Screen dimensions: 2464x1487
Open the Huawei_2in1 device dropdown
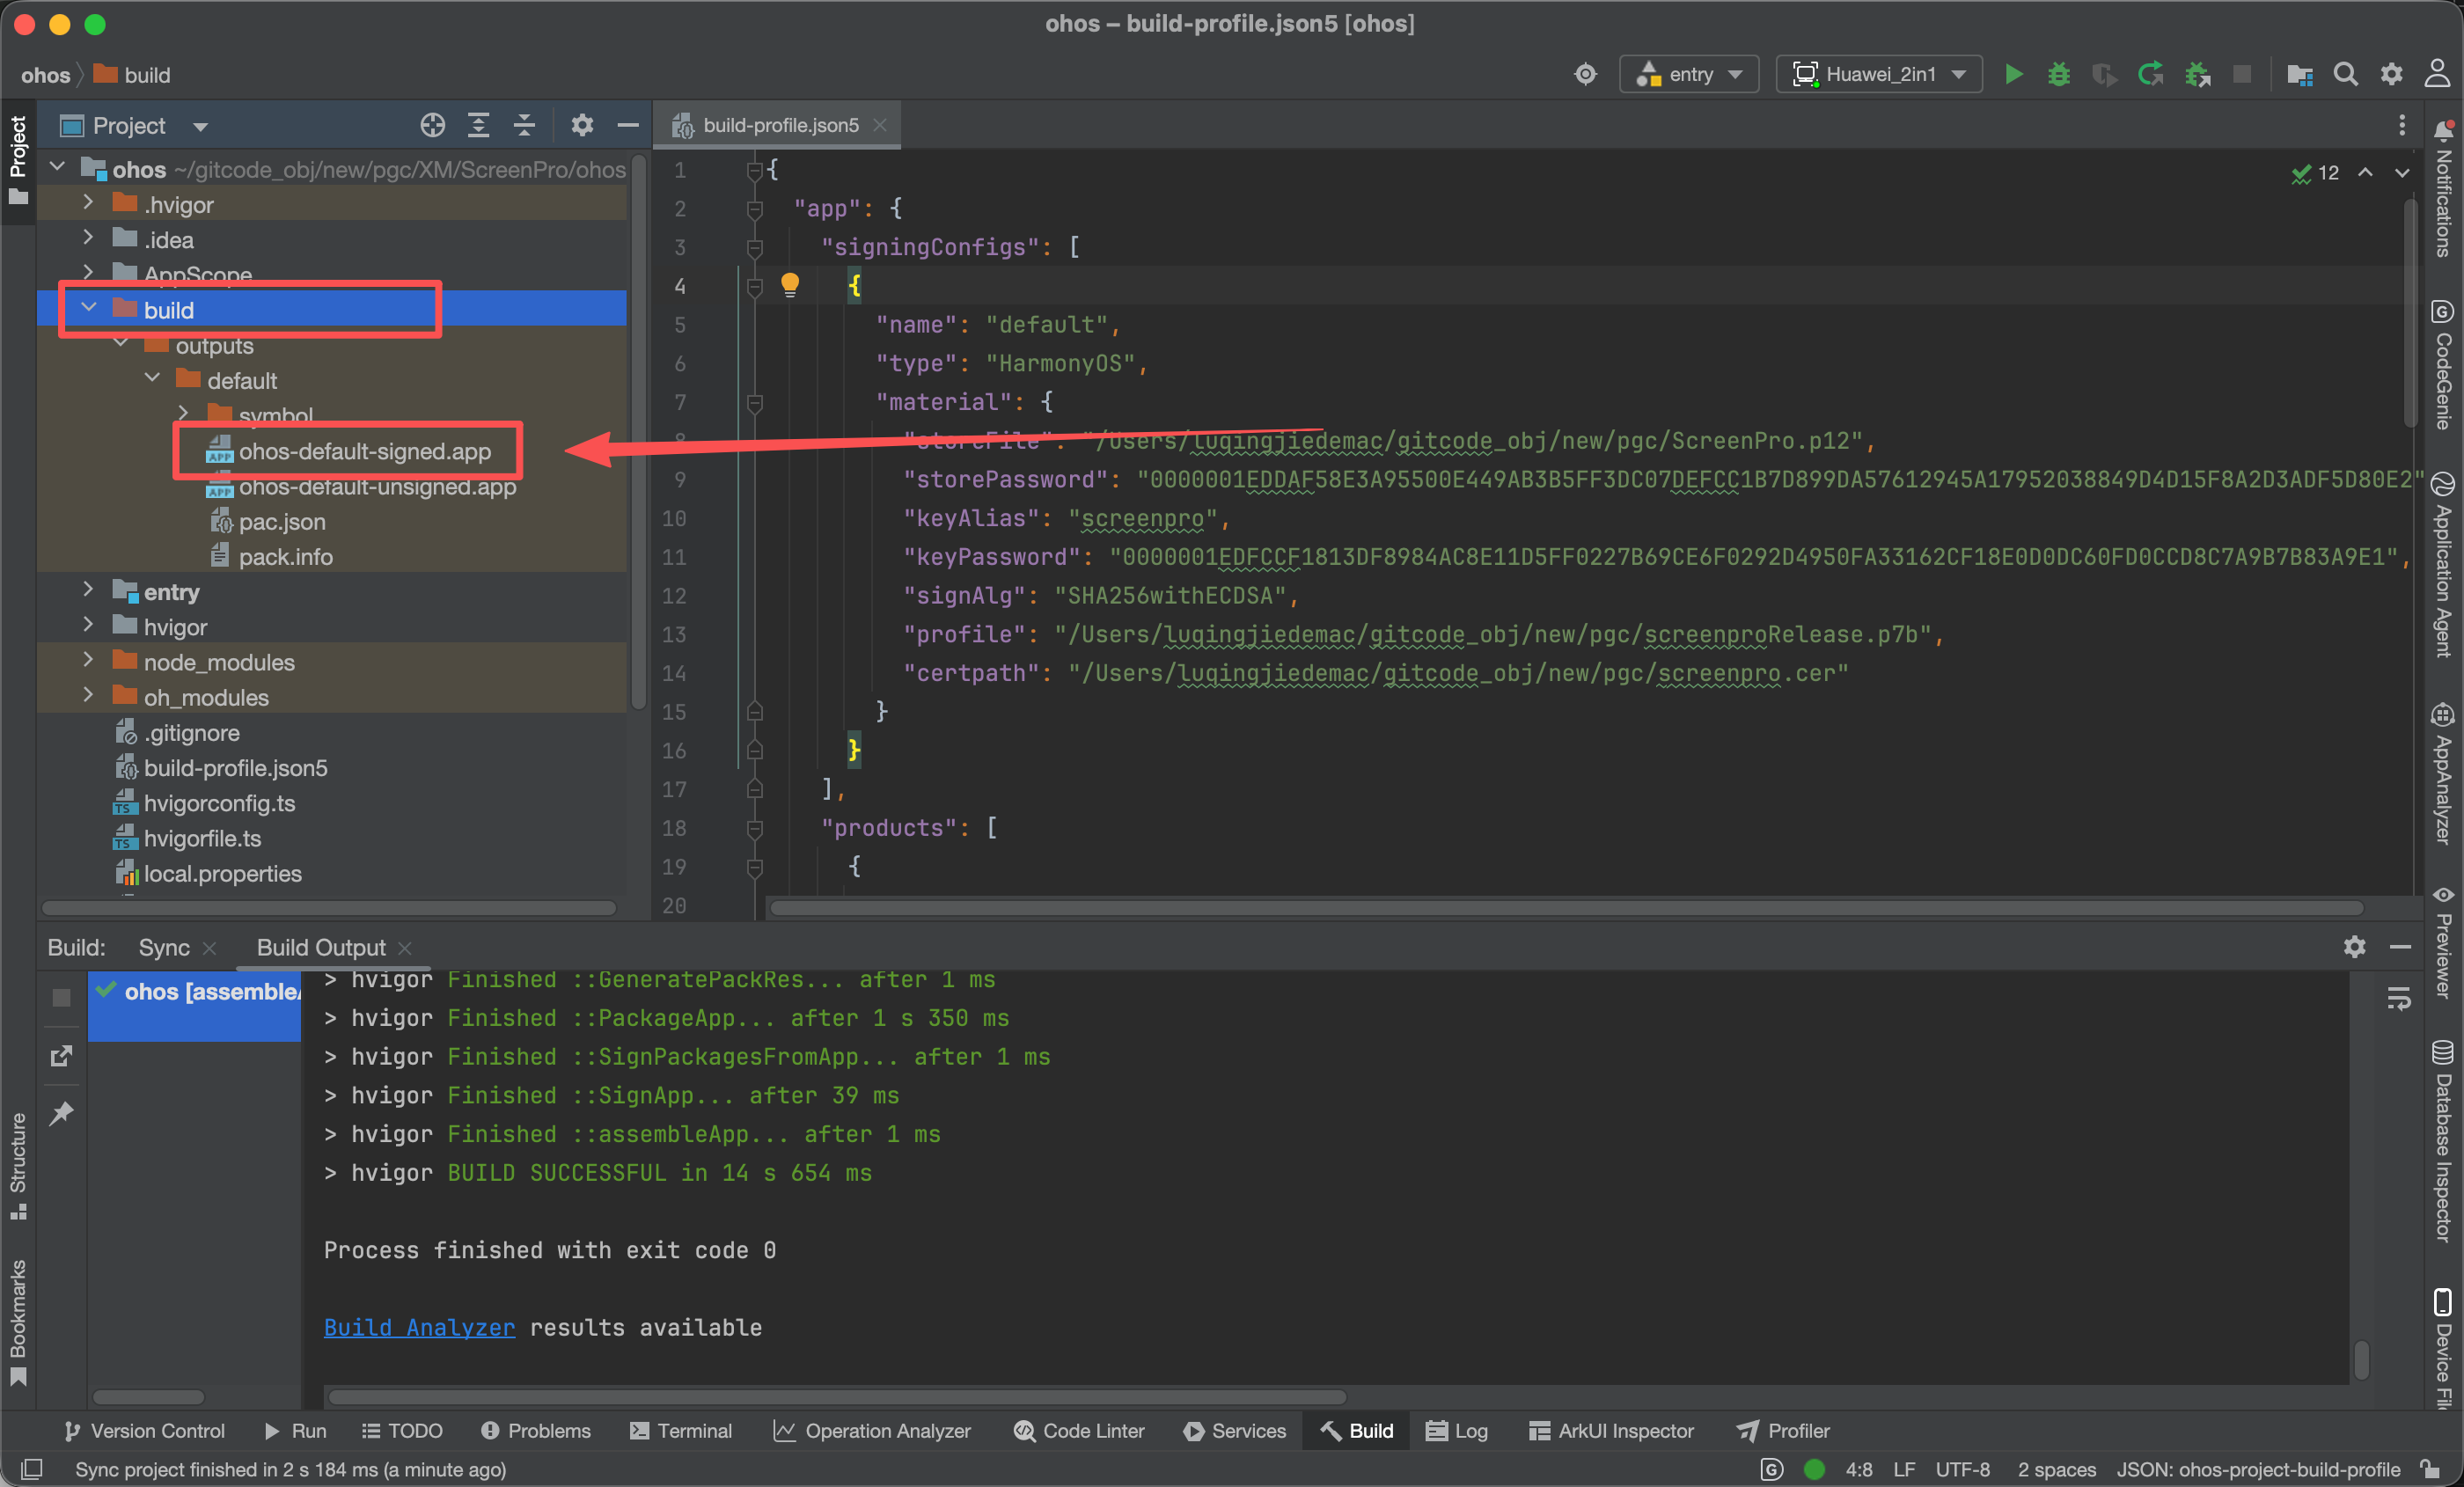click(1879, 75)
